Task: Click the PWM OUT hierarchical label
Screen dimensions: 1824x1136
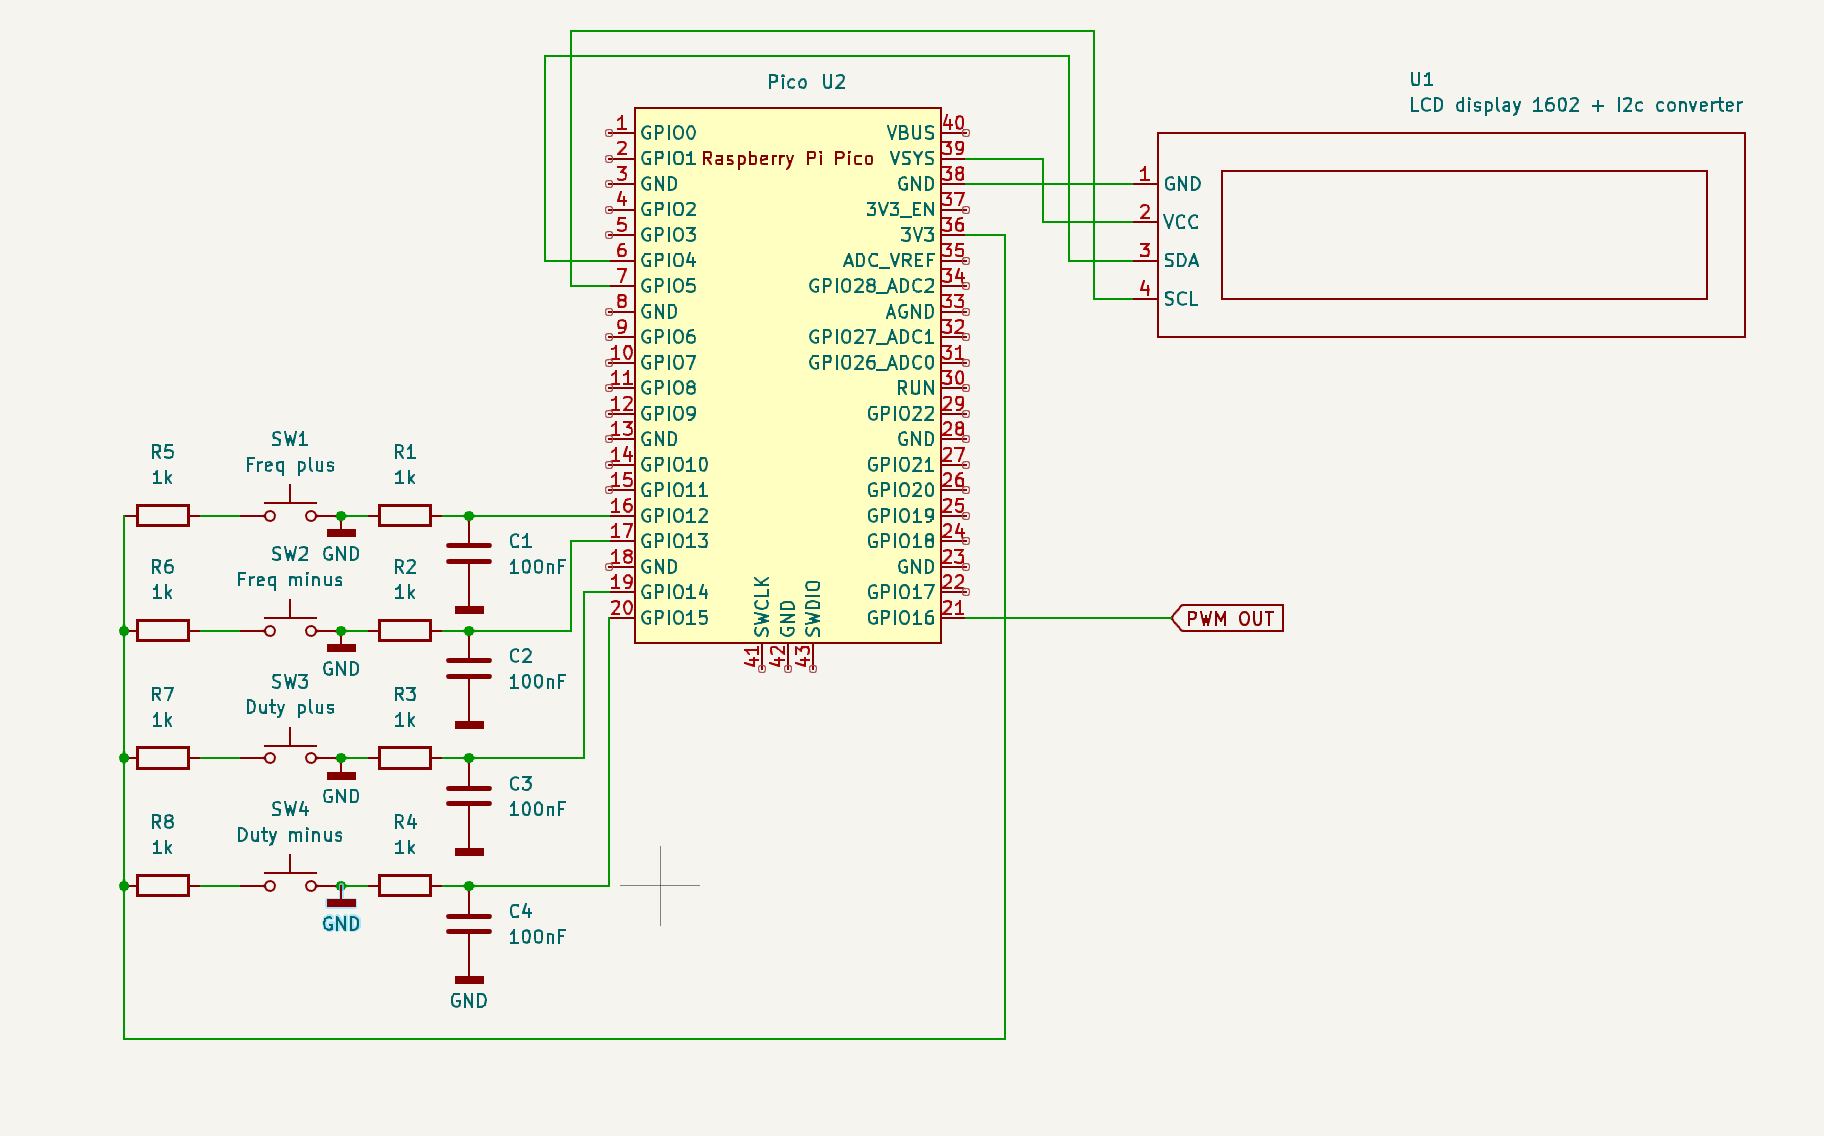Action: [x=1226, y=617]
